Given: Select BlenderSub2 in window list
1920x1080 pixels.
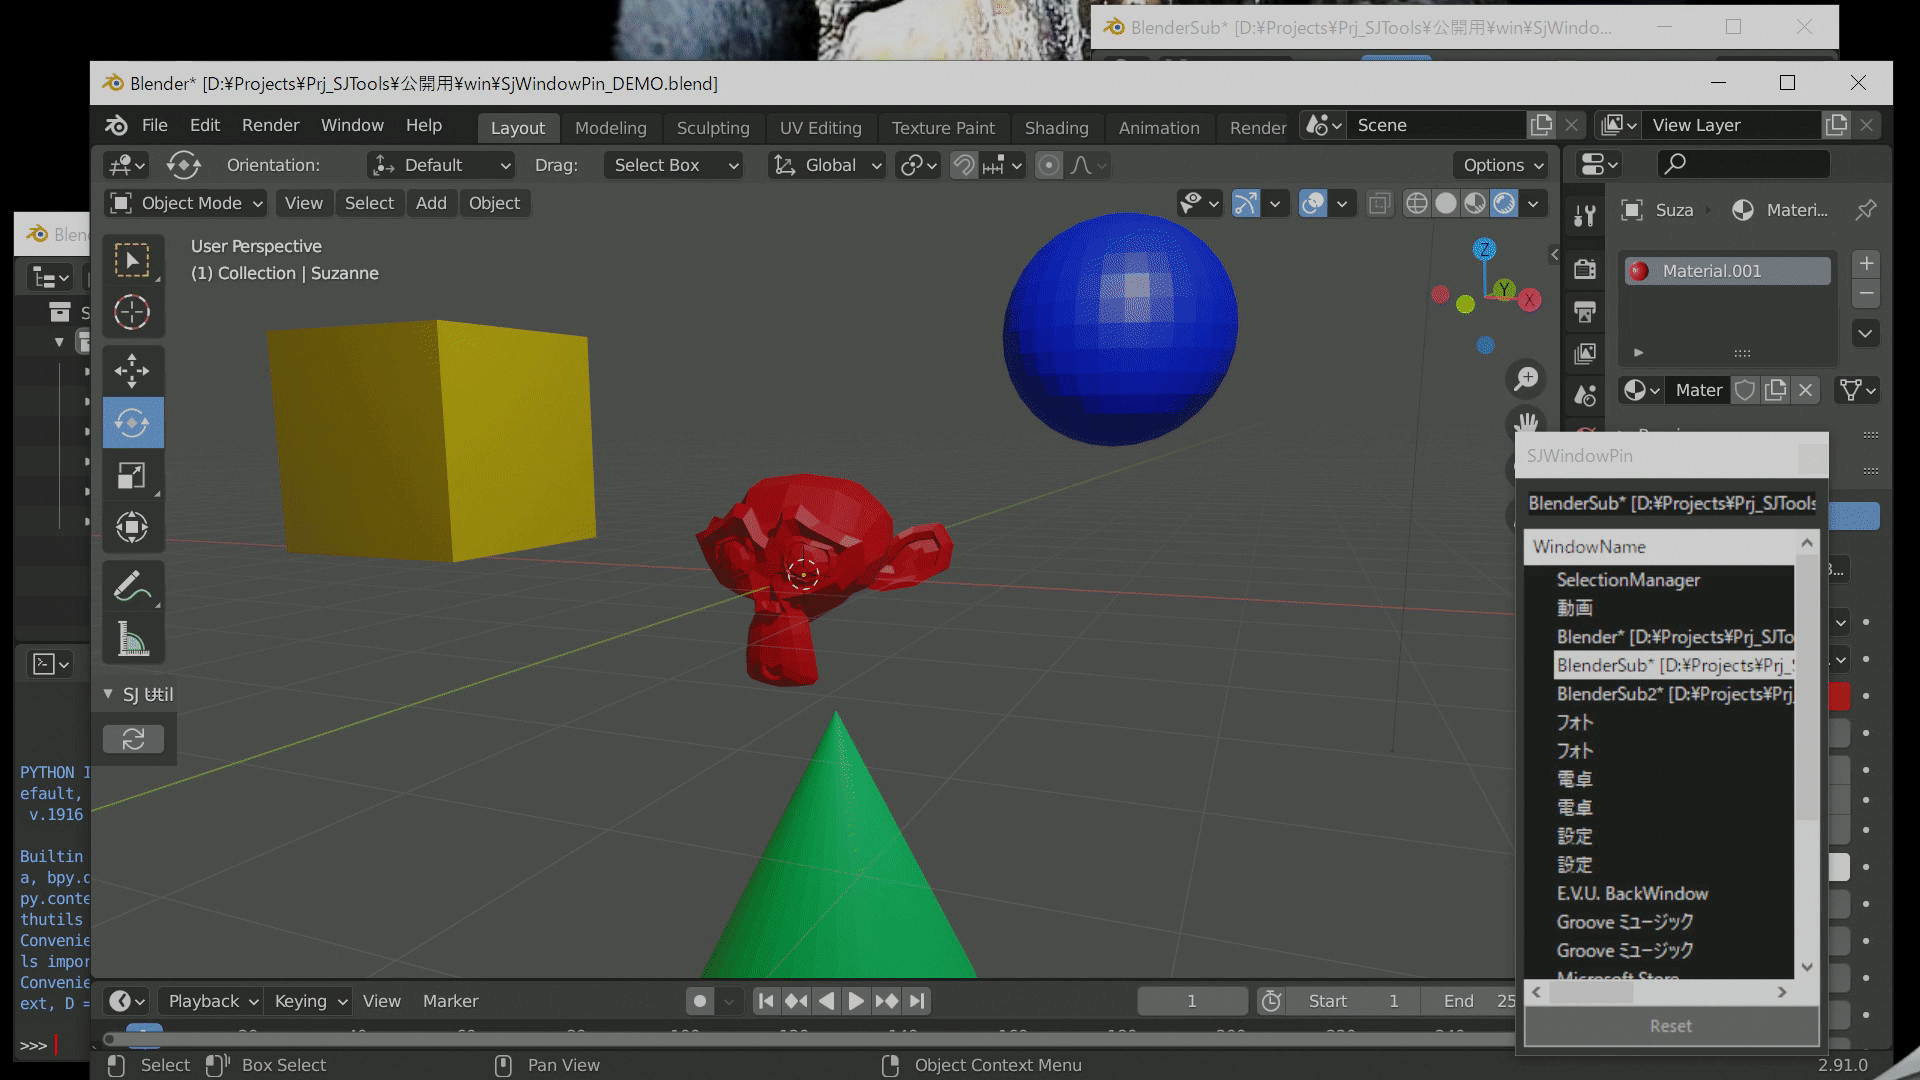Looking at the screenshot, I should point(1672,694).
